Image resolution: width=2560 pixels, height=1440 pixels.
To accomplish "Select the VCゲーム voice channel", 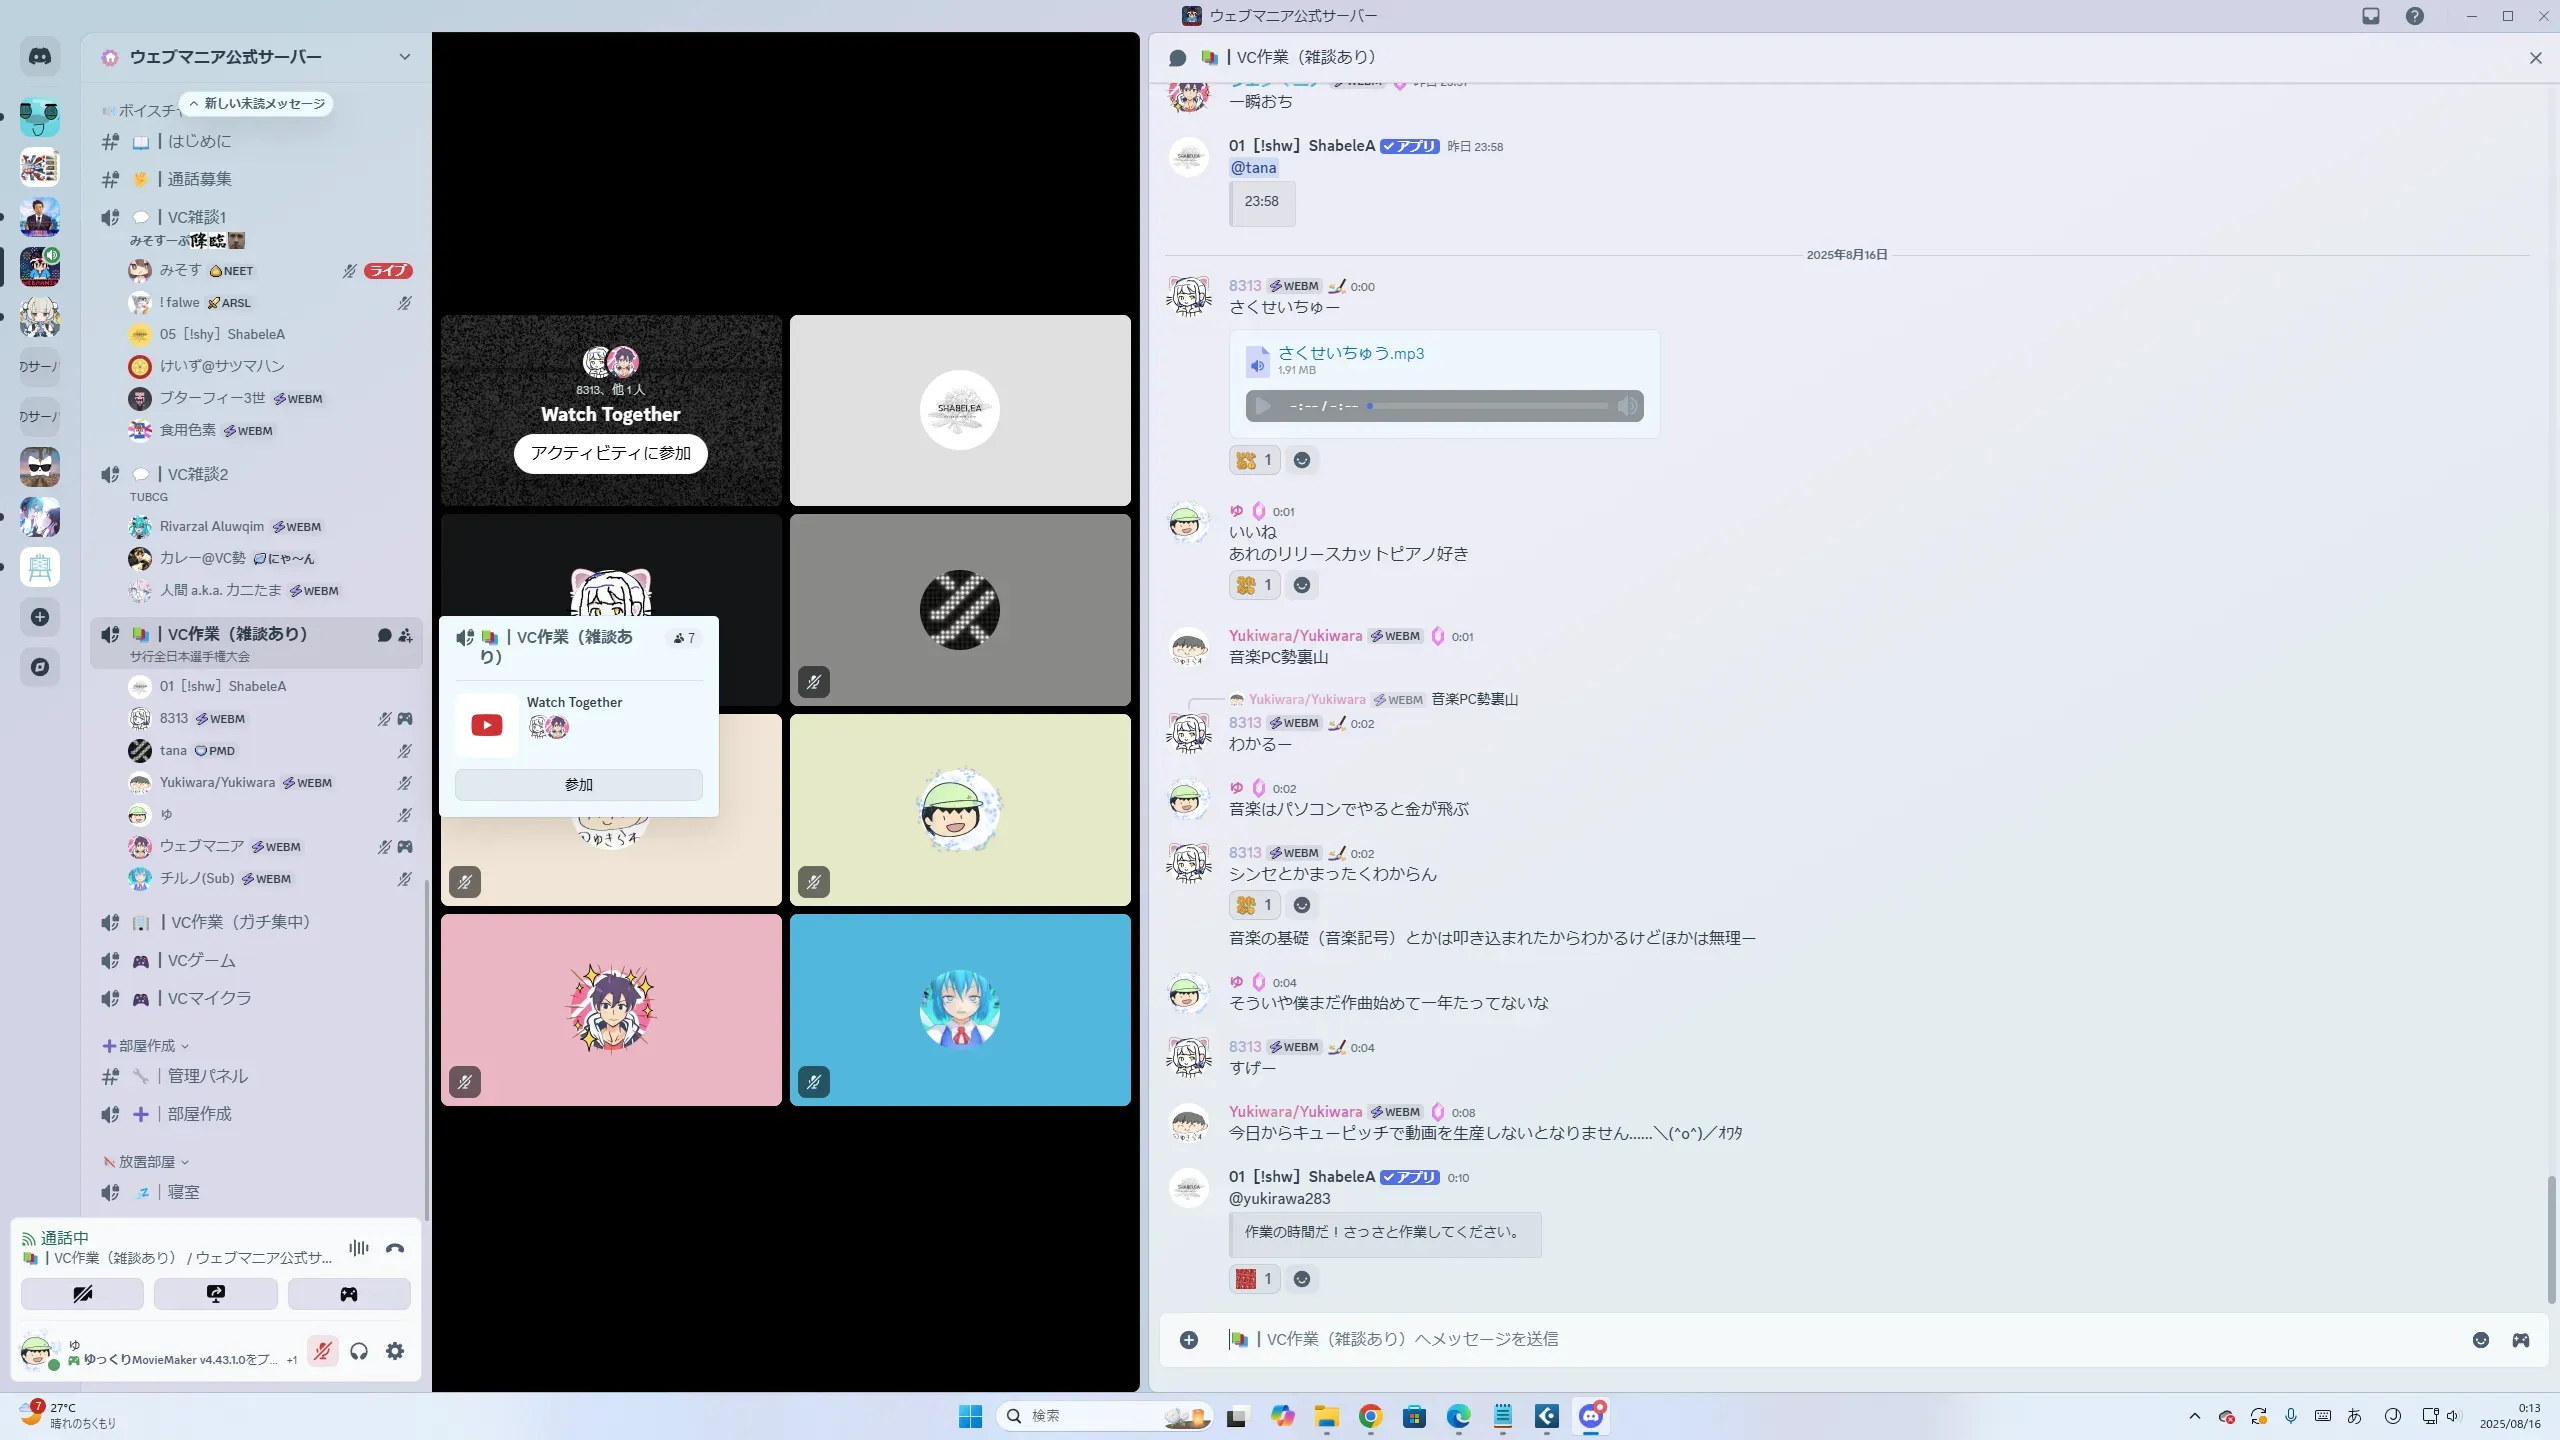I will click(x=202, y=960).
